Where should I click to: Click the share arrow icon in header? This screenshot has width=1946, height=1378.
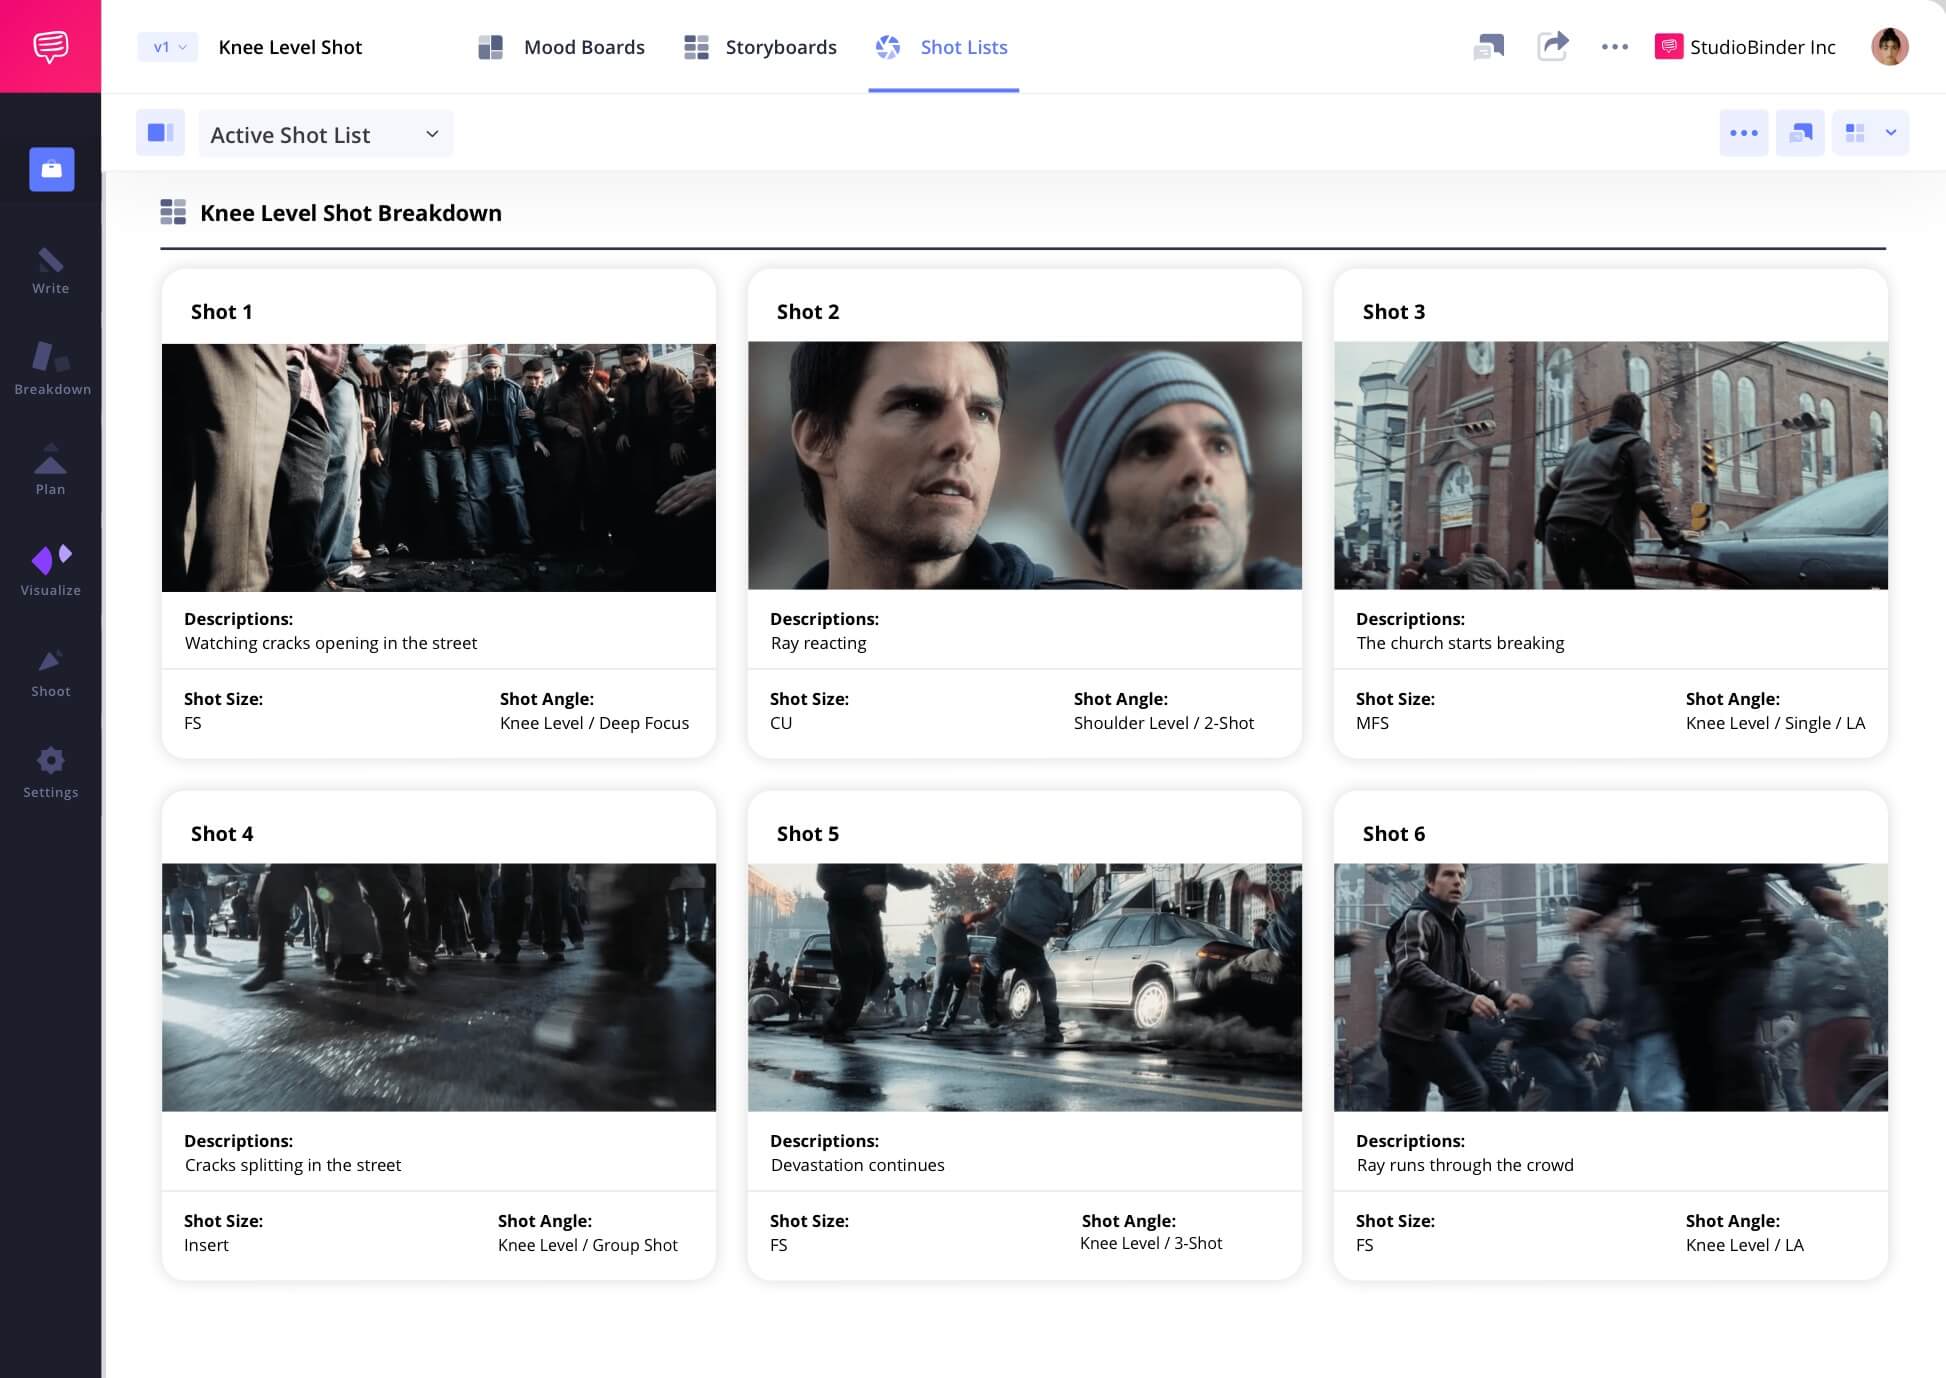[x=1552, y=46]
